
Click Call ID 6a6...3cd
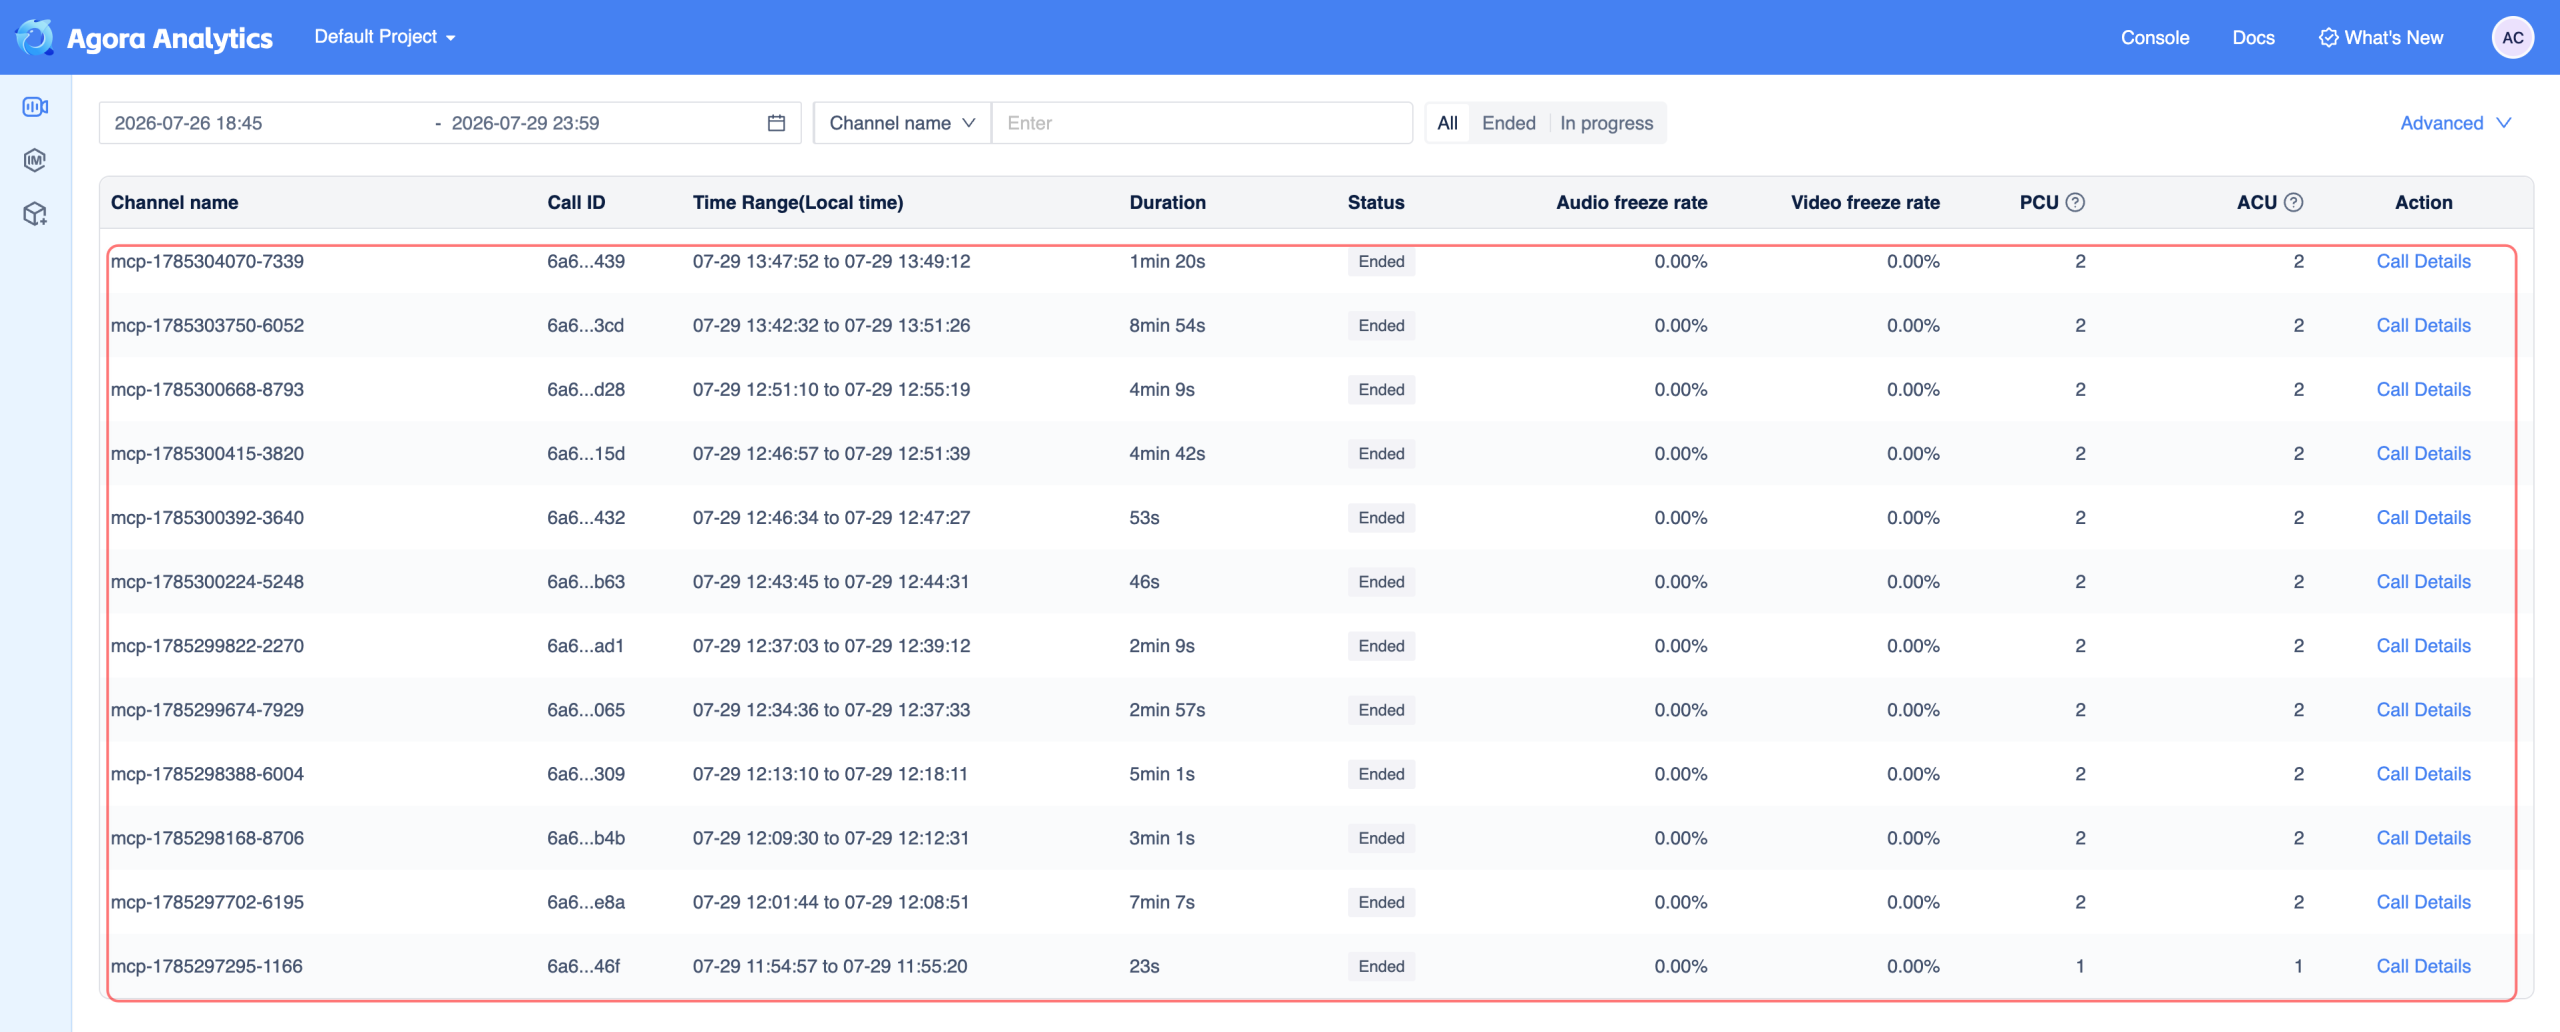click(x=585, y=325)
